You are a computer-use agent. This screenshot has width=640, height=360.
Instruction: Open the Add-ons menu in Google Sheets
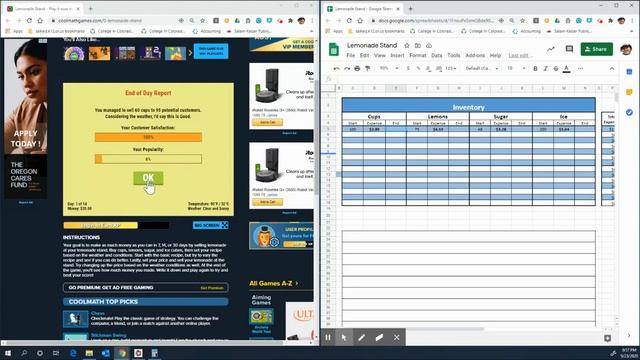point(475,55)
